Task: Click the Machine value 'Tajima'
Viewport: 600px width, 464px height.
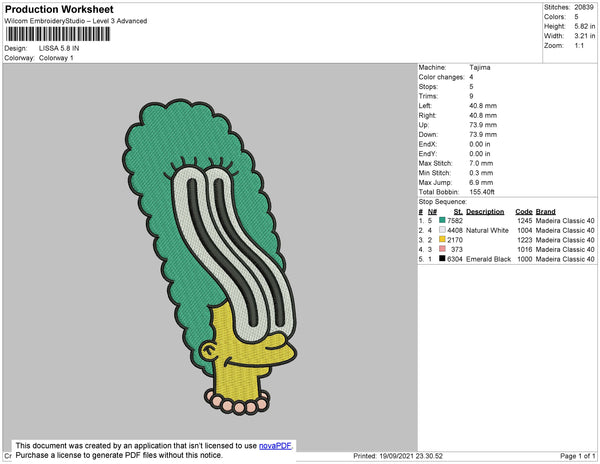Action: point(479,67)
